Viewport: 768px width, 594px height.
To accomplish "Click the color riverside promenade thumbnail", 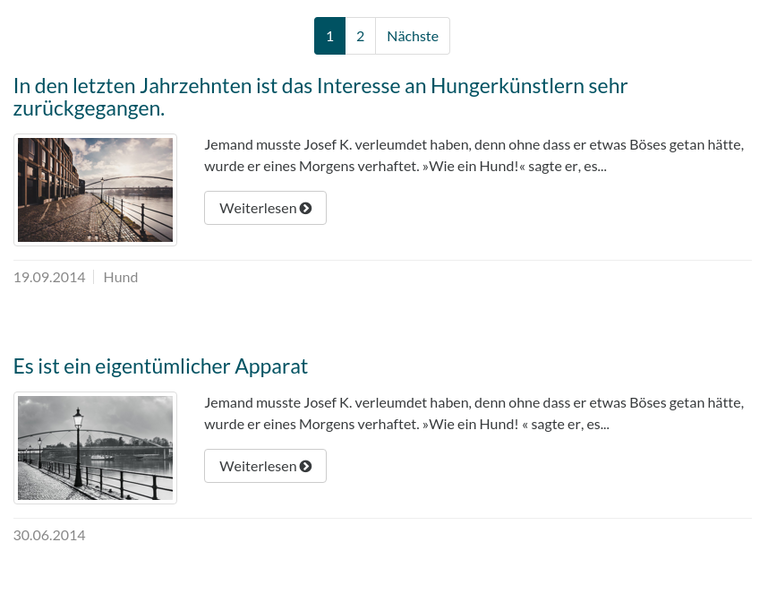I will pyautogui.click(x=95, y=190).
